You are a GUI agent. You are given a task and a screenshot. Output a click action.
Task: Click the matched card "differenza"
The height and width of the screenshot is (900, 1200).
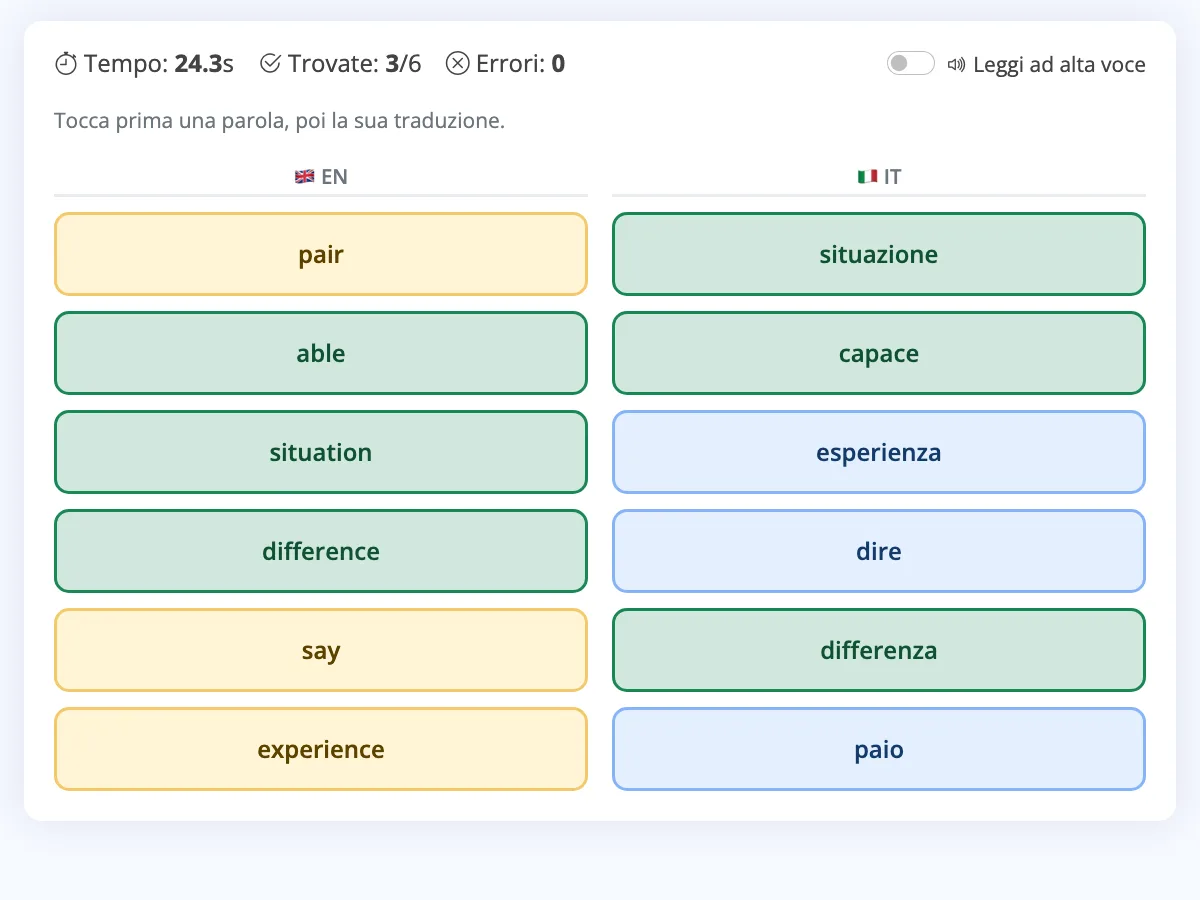tap(879, 650)
